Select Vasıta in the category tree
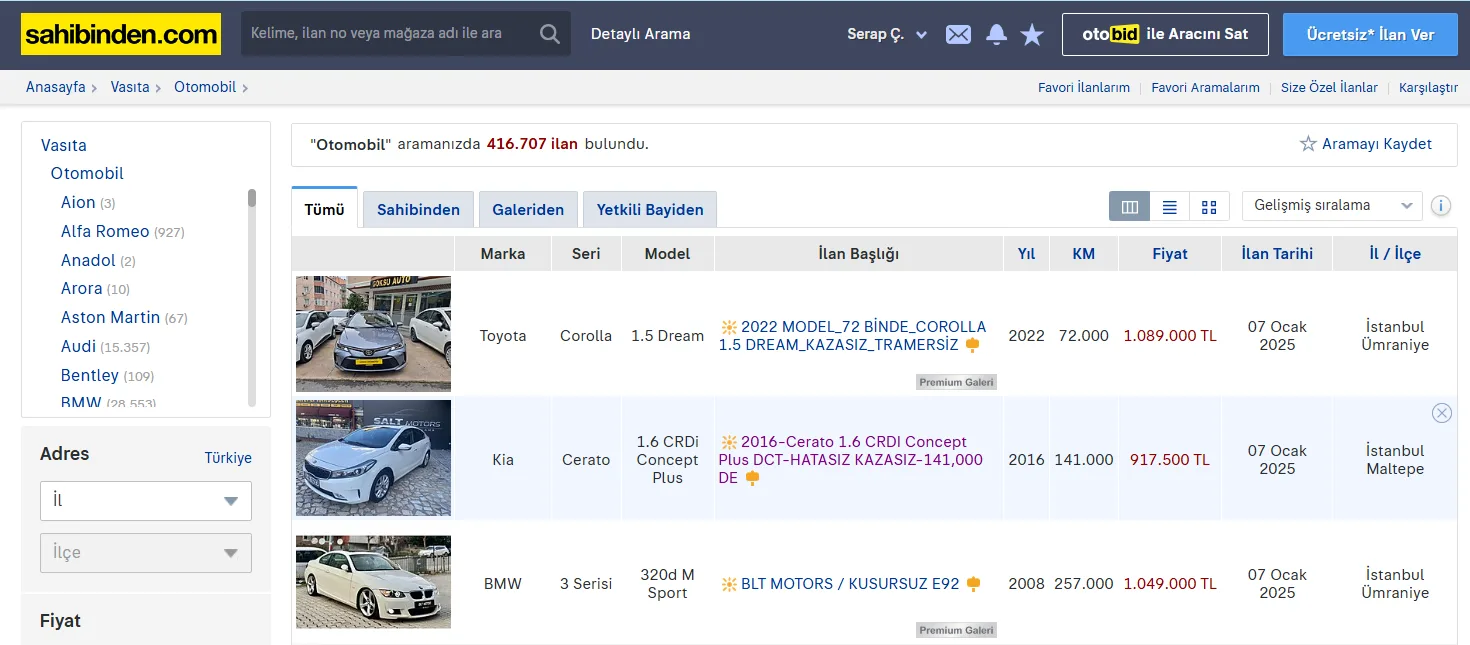This screenshot has height=645, width=1470. pos(64,145)
